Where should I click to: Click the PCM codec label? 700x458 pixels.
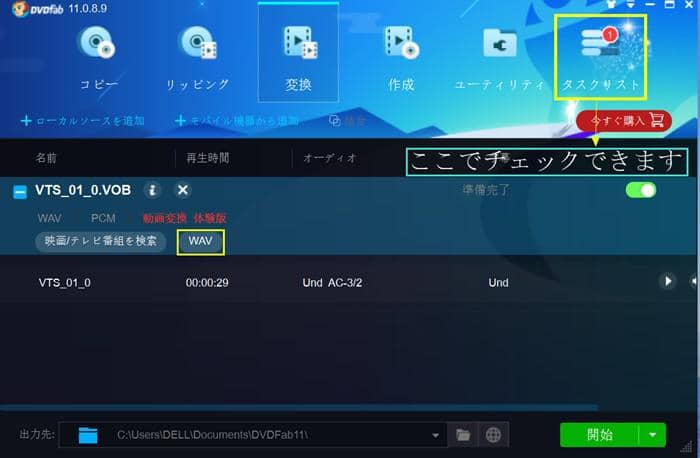pyautogui.click(x=103, y=218)
